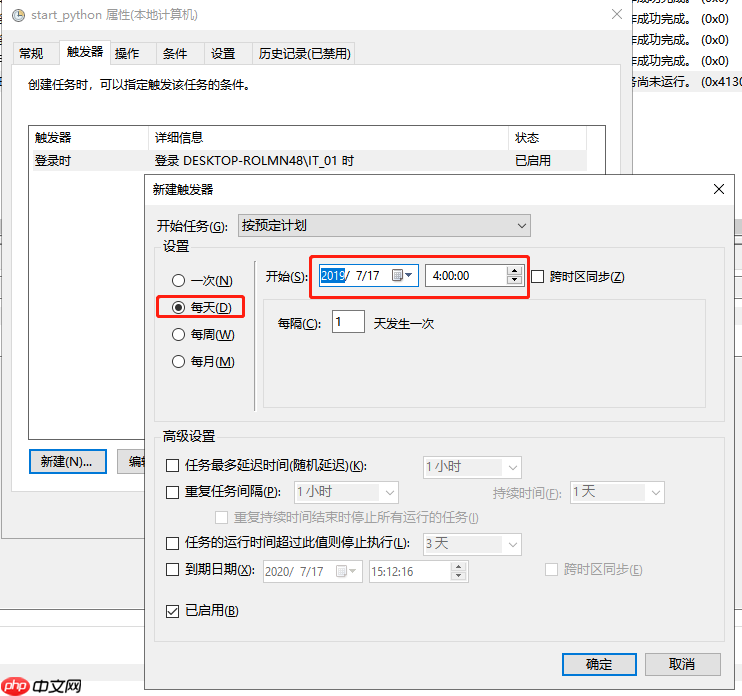Enable 任务最多延迟时间(随机延迟) checkbox
This screenshot has height=696, width=742.
point(172,466)
